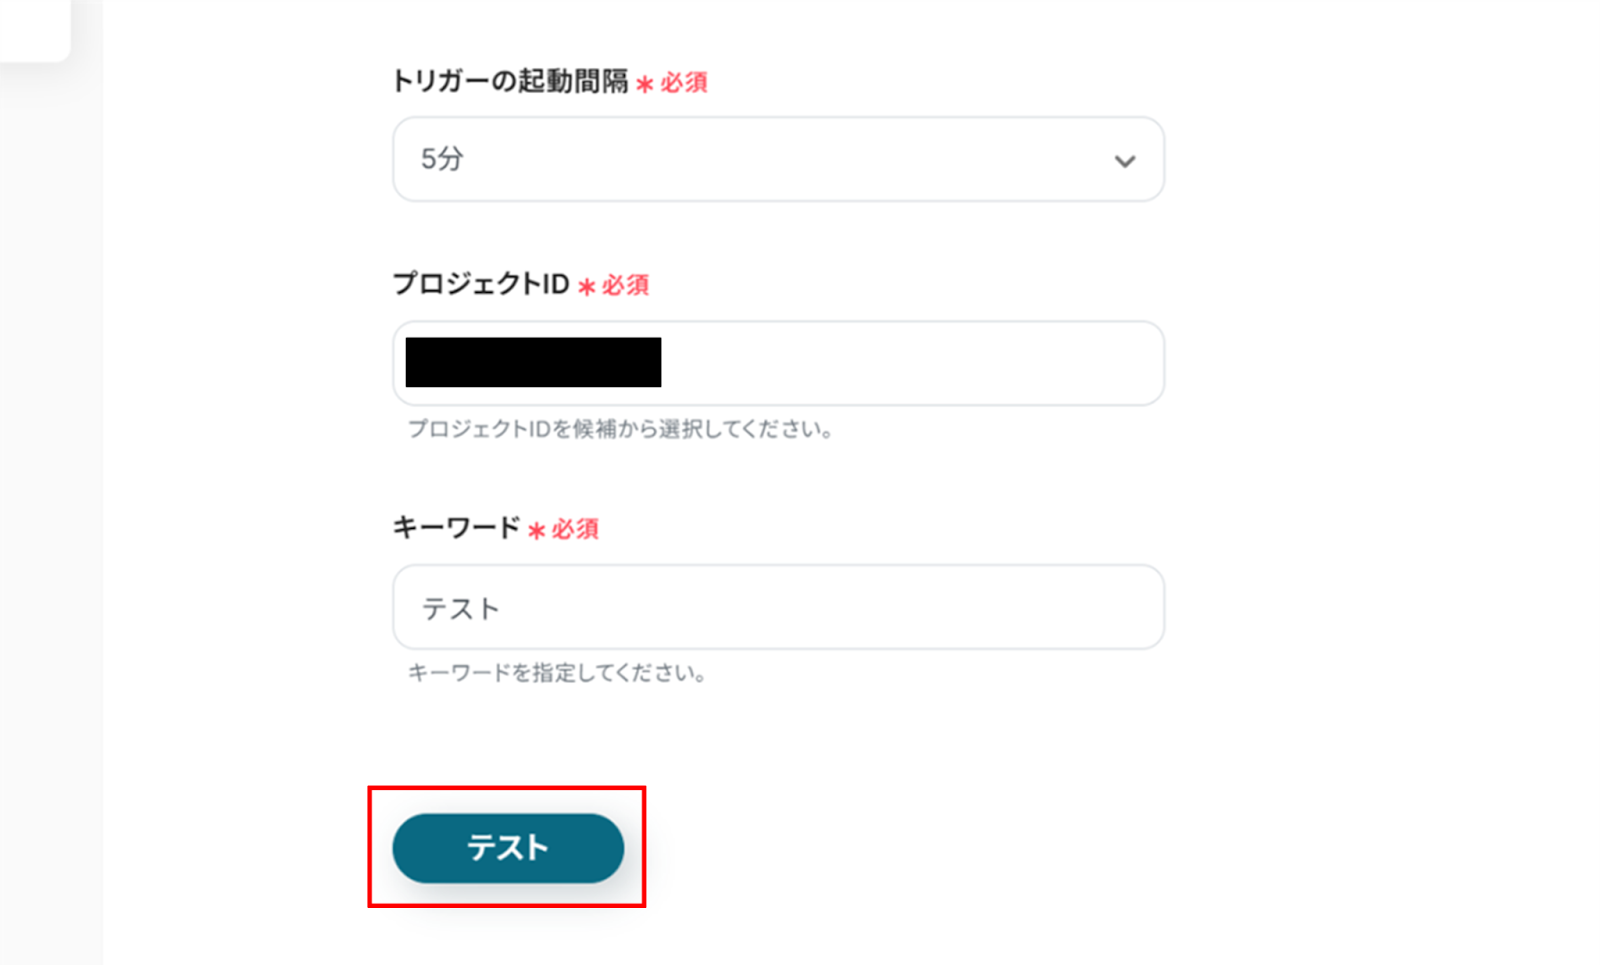Click the キーワード label text
Screen dimensions: 1600x965
pyautogui.click(x=456, y=528)
